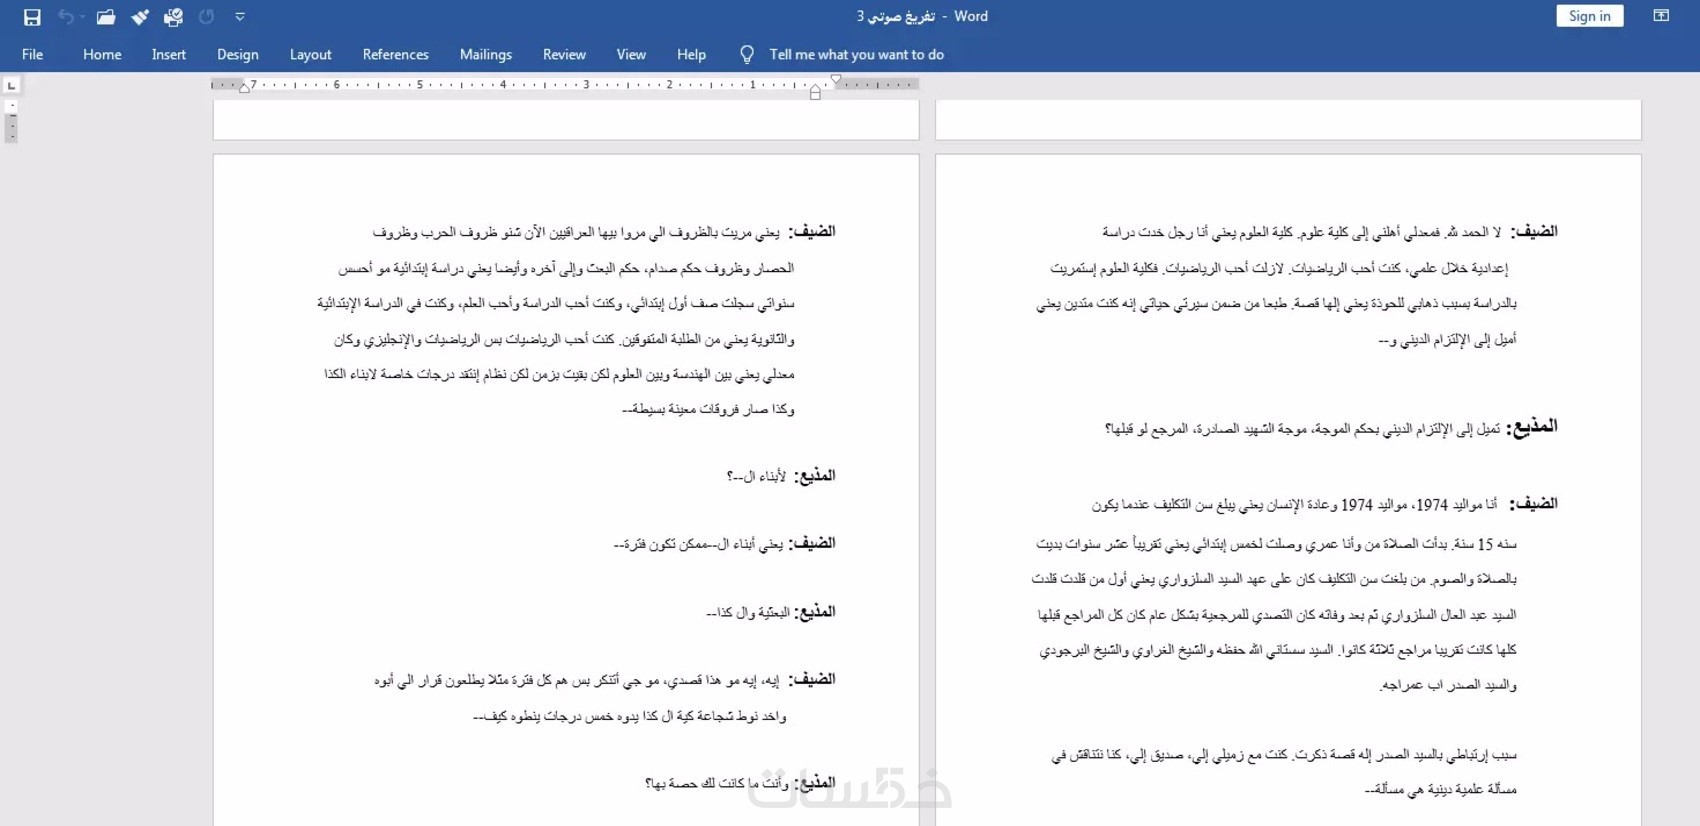
Task: Select the References tab
Action: coord(395,54)
